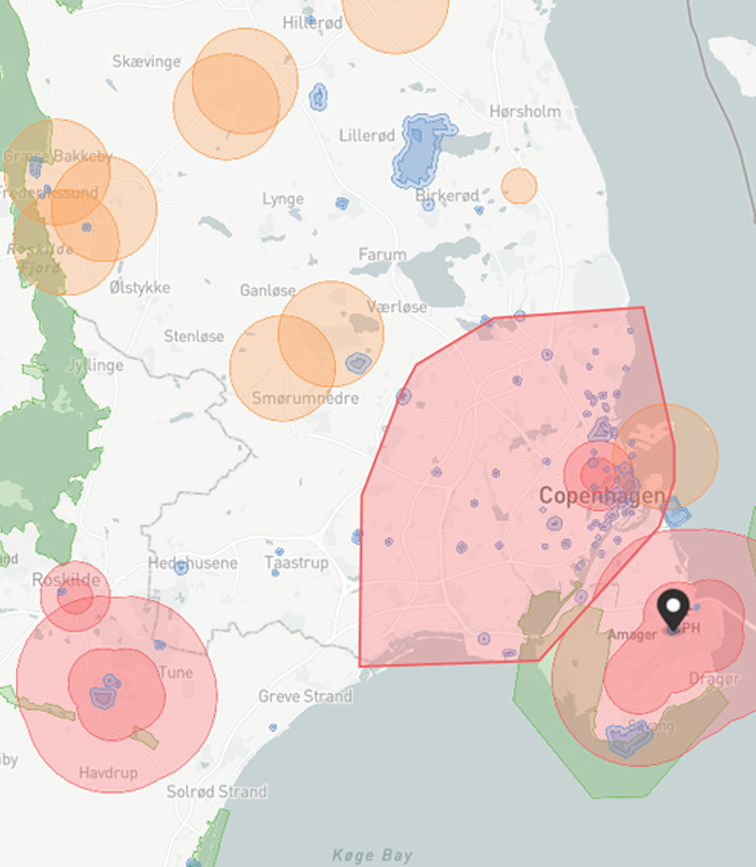Image resolution: width=756 pixels, height=867 pixels.
Task: Select the Dragør label near the airport
Action: coord(715,679)
